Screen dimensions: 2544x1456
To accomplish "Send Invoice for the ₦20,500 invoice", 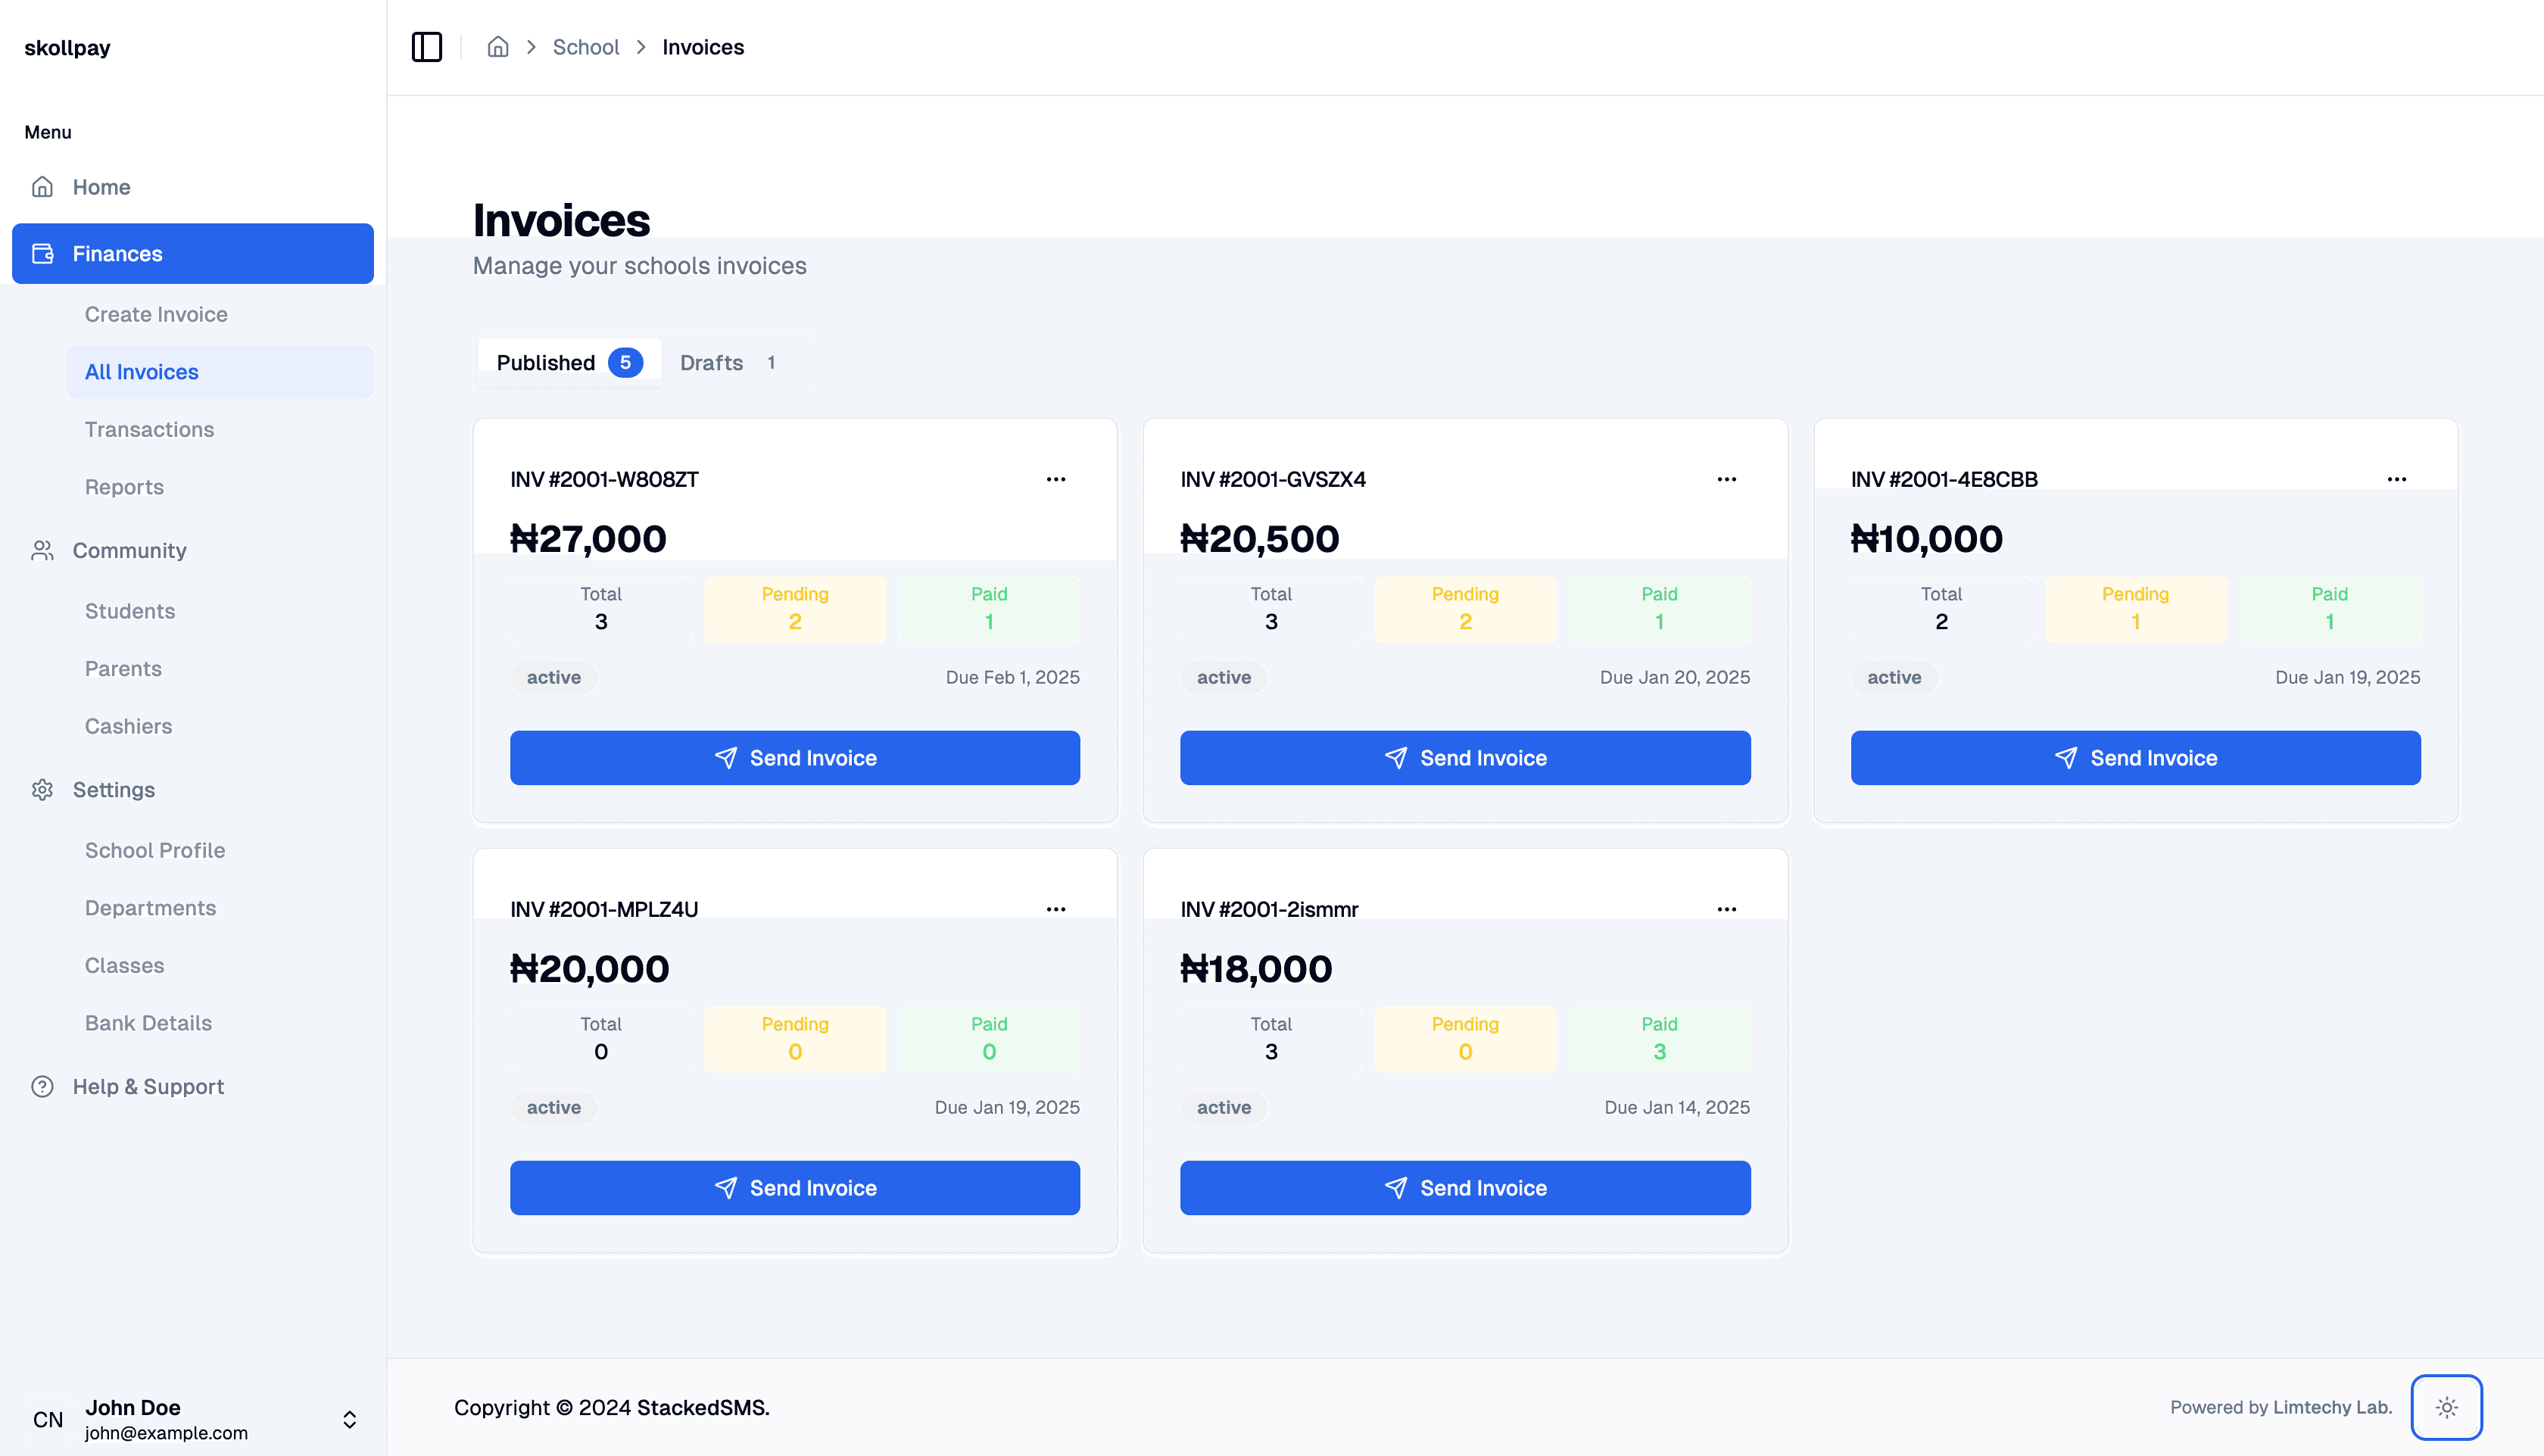I will (1465, 758).
